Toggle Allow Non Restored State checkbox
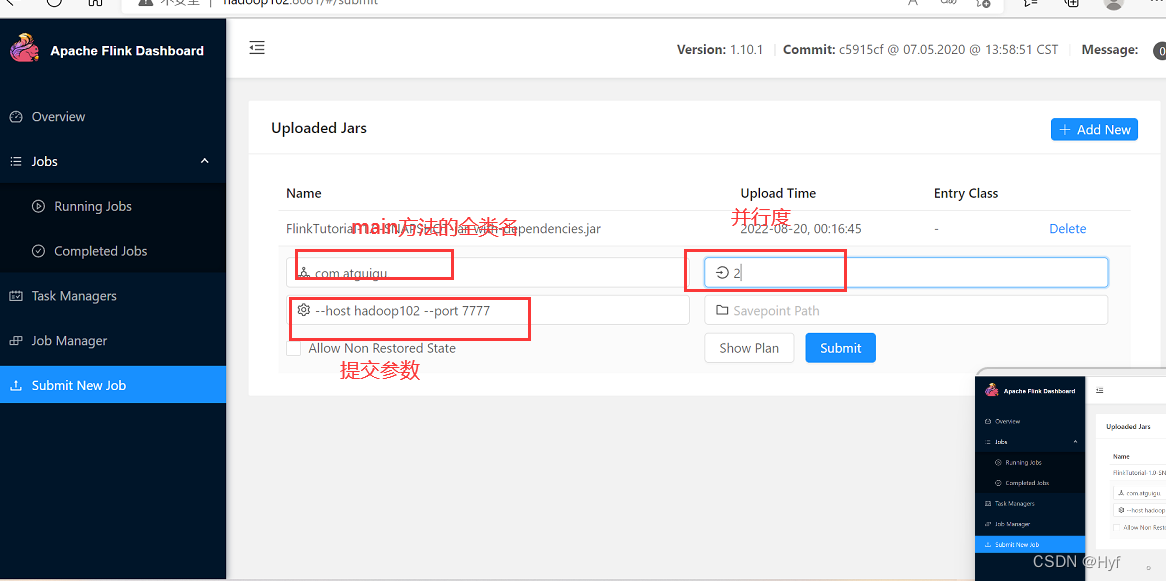 pos(294,348)
